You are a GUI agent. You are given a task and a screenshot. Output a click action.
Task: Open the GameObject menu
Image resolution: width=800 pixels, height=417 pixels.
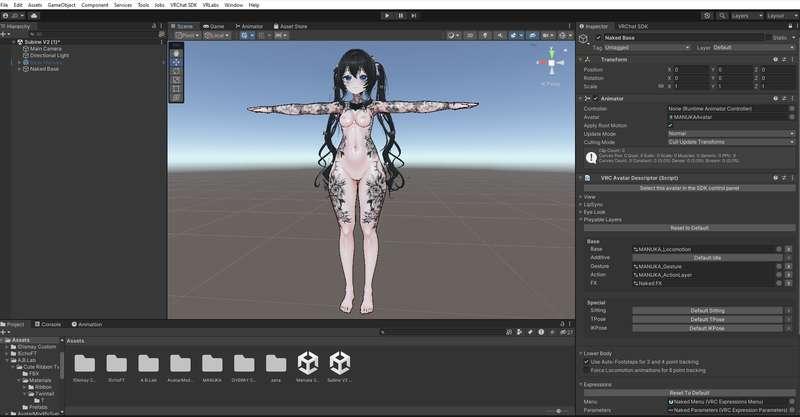(61, 5)
